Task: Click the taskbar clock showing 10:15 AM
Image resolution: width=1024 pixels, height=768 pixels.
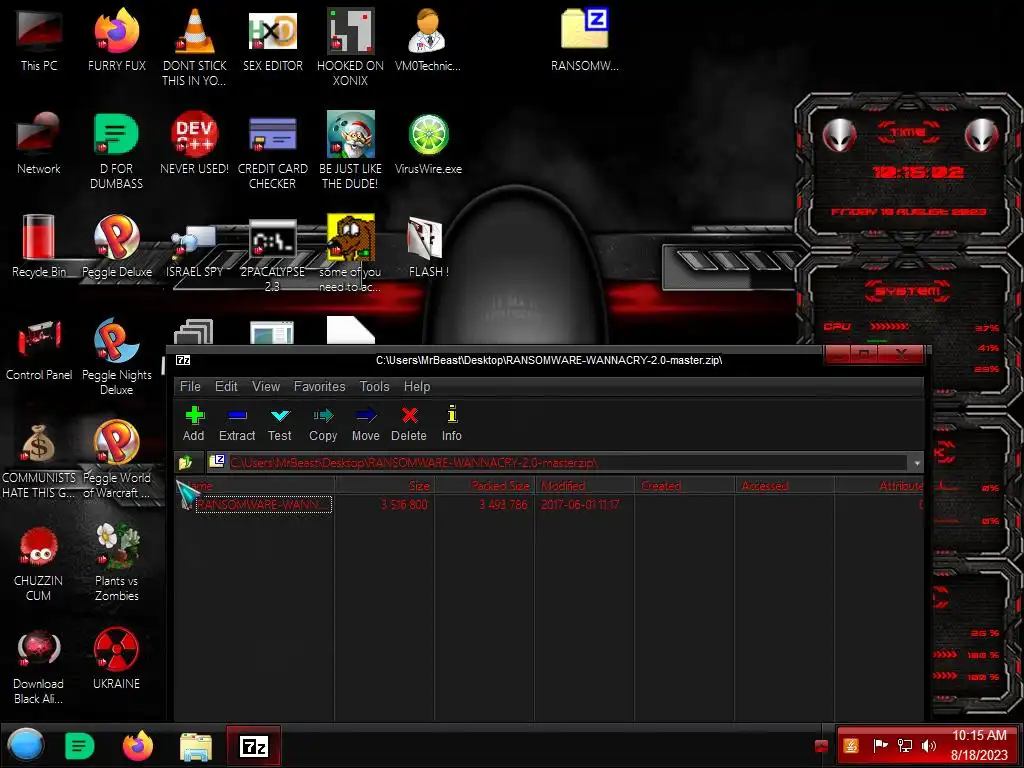Action: pyautogui.click(x=978, y=745)
